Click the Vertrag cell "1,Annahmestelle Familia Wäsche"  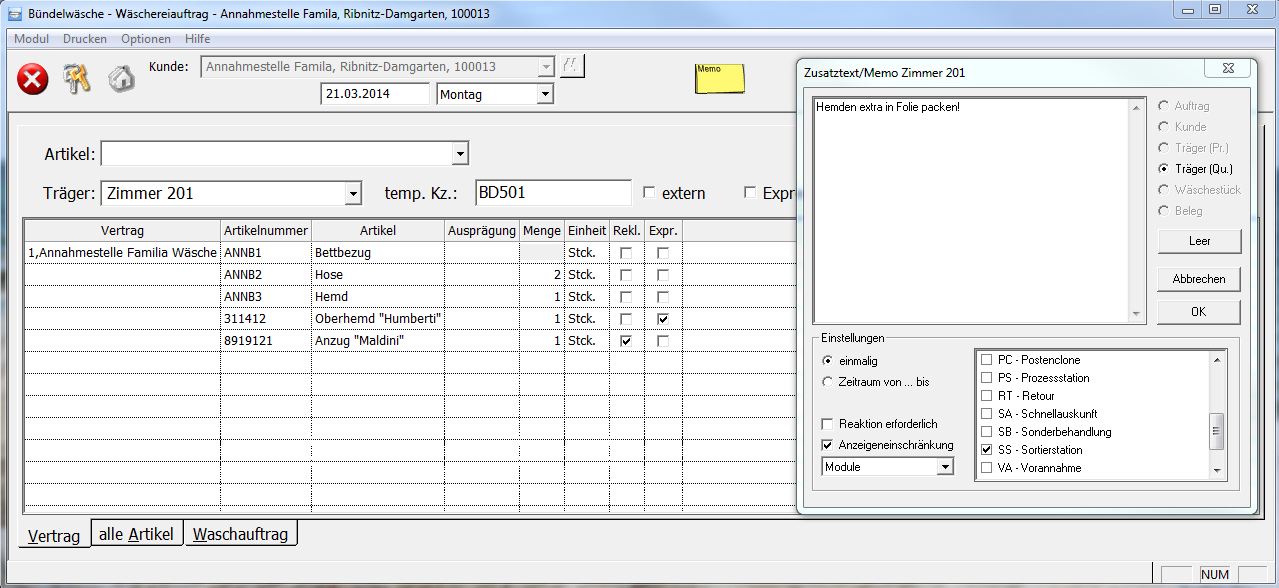(x=122, y=253)
